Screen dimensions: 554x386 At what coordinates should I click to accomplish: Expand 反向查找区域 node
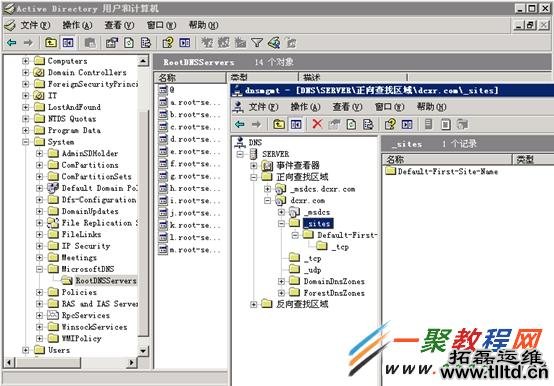[254, 304]
